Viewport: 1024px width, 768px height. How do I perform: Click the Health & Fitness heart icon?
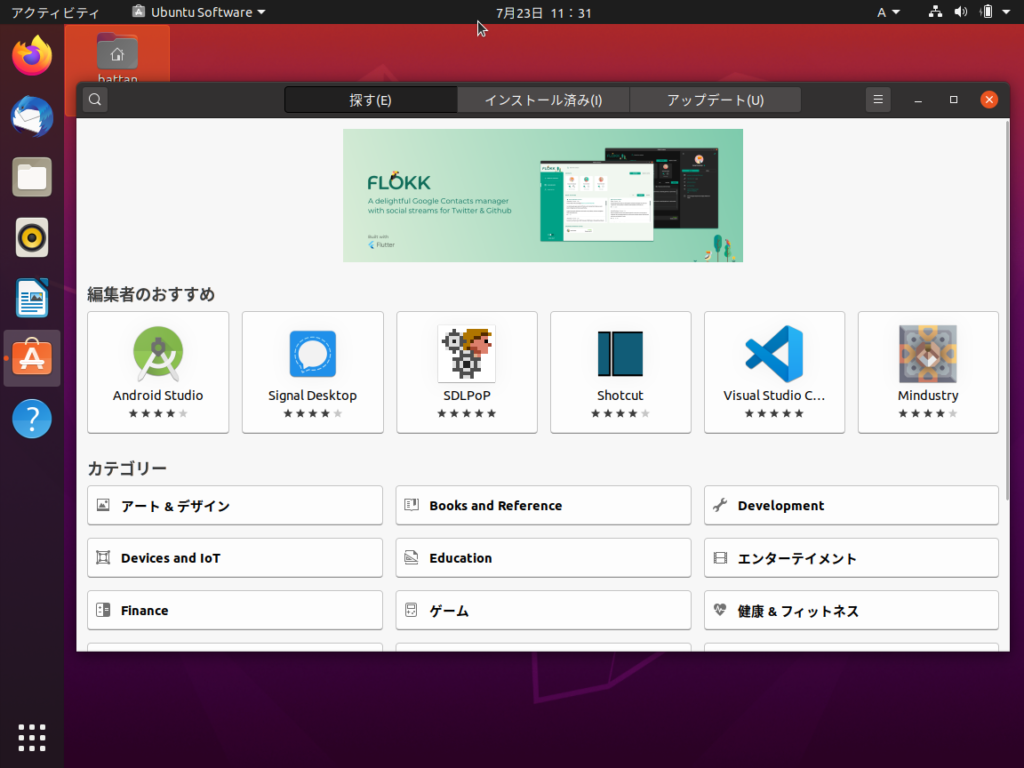click(720, 610)
